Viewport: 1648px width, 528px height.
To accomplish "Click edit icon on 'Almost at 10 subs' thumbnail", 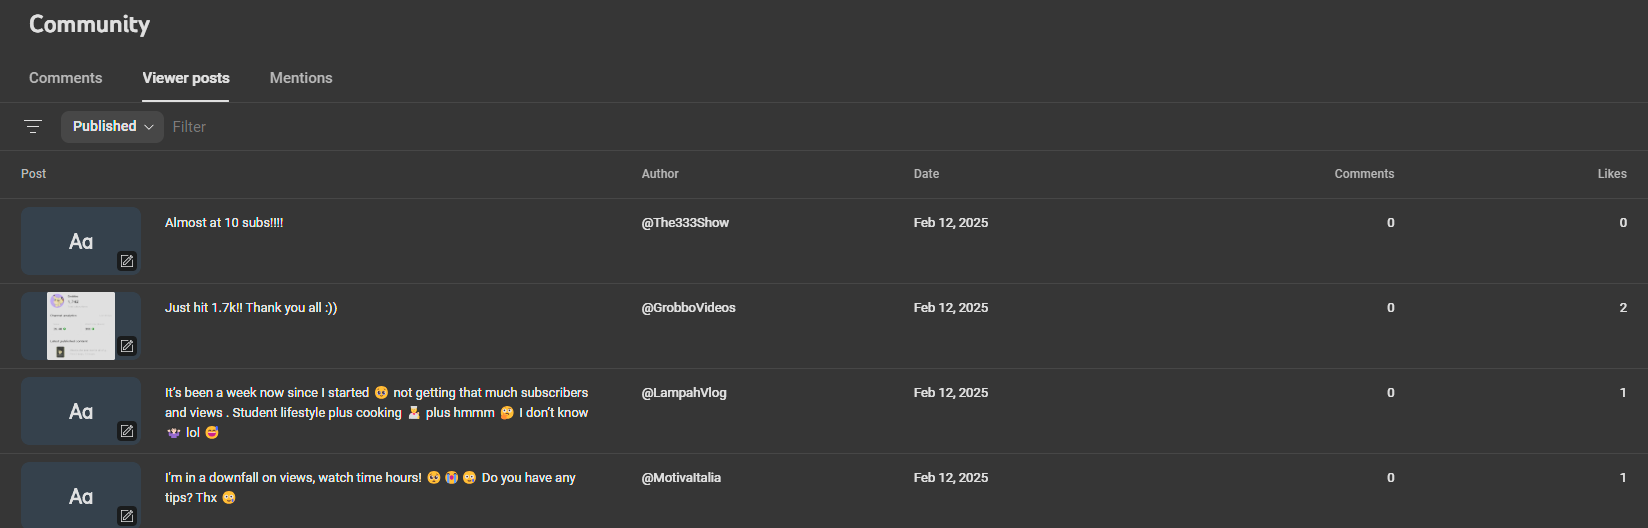I will click(127, 261).
